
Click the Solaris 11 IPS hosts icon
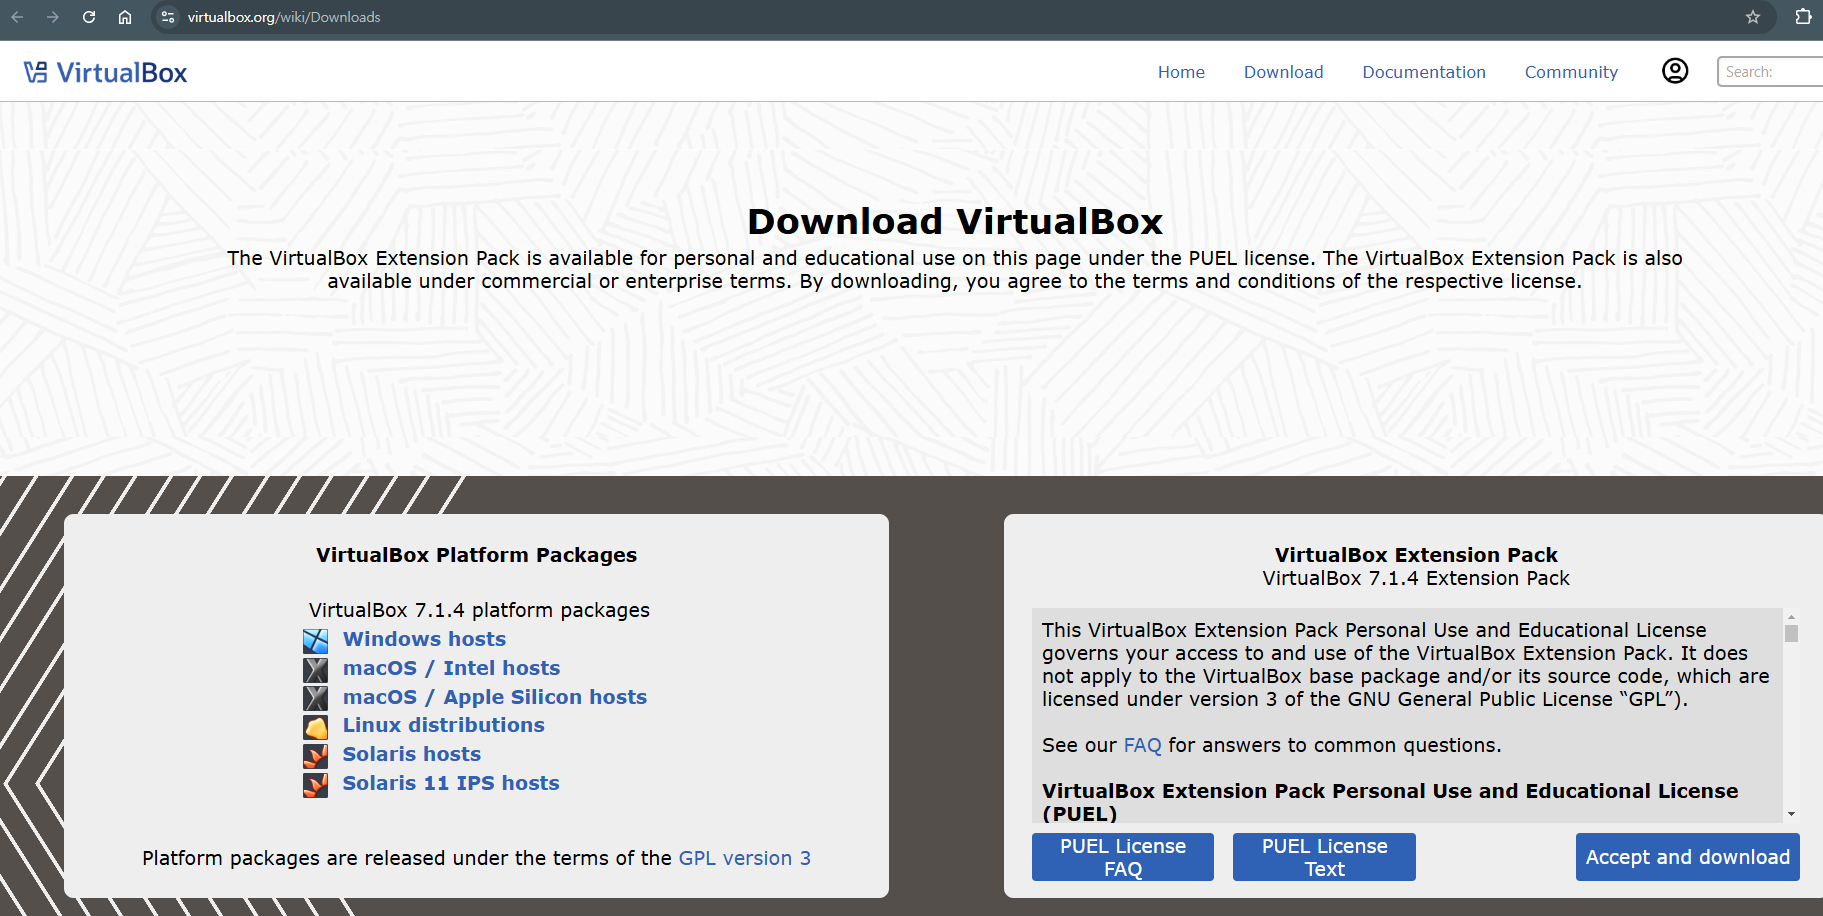click(x=316, y=785)
